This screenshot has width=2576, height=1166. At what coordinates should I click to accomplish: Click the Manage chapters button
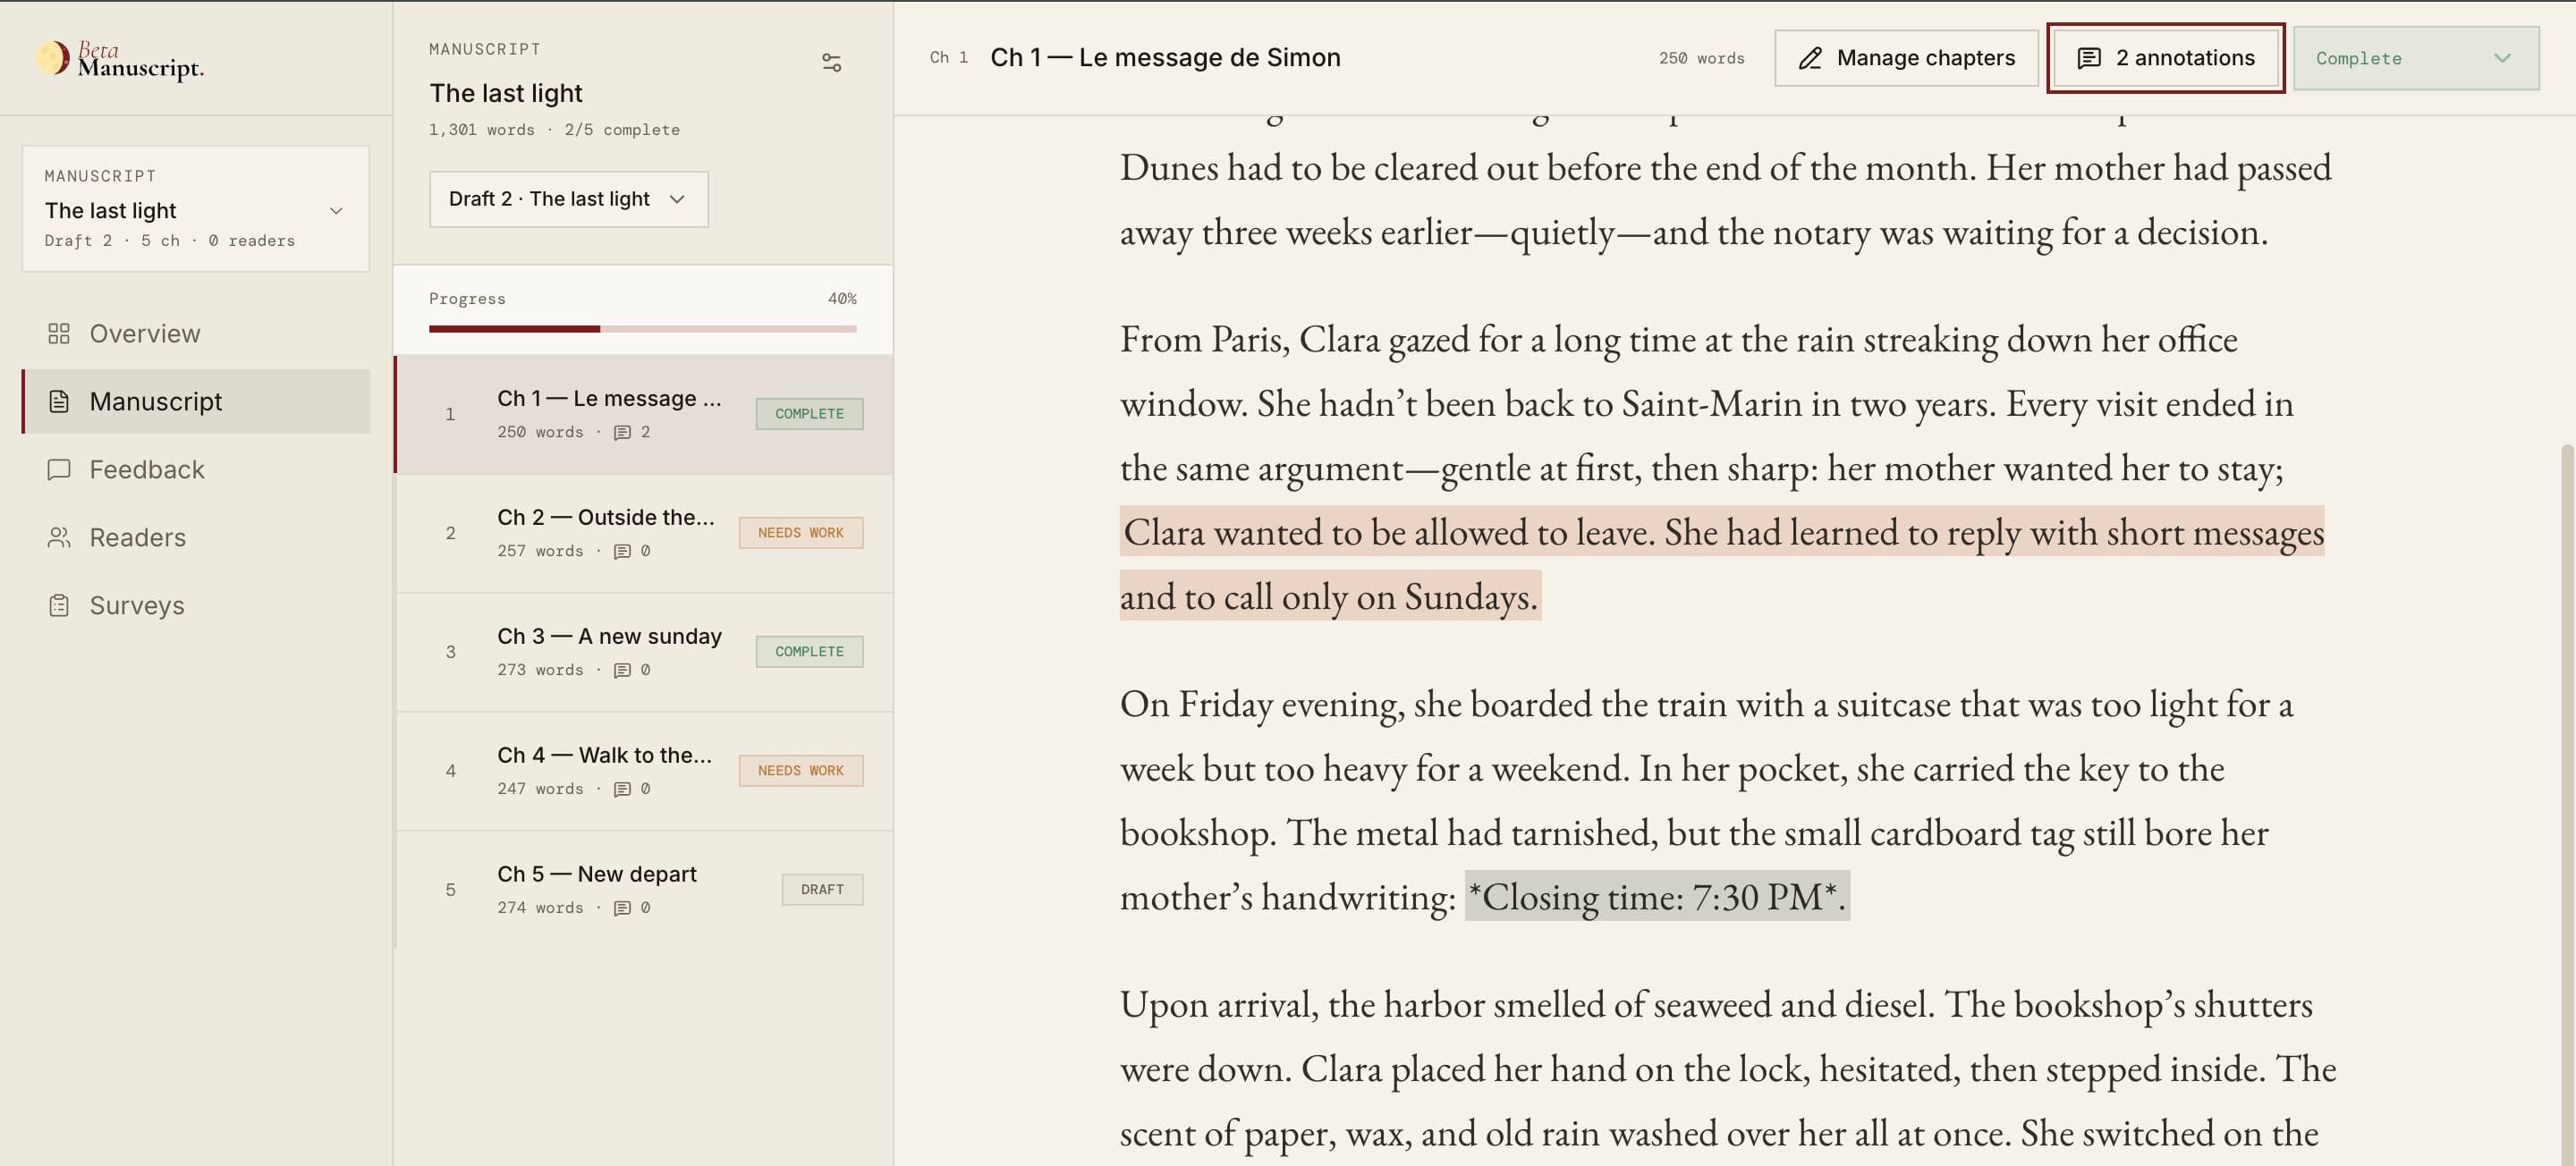pyautogui.click(x=1906, y=58)
